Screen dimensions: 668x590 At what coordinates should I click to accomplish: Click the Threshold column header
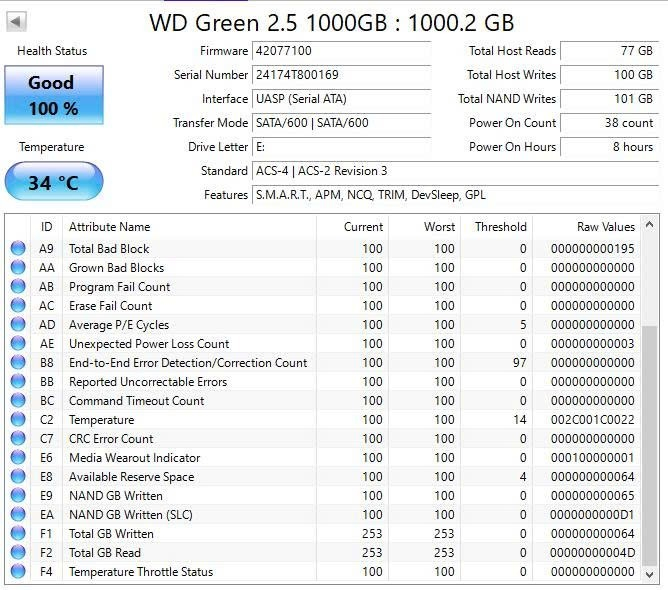coord(496,227)
